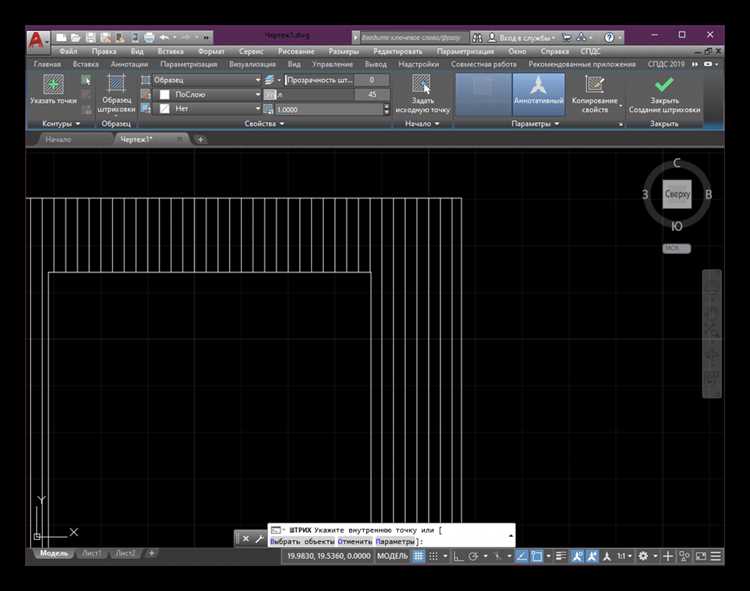Click the 'Указать точки' pick points icon

pos(53,86)
